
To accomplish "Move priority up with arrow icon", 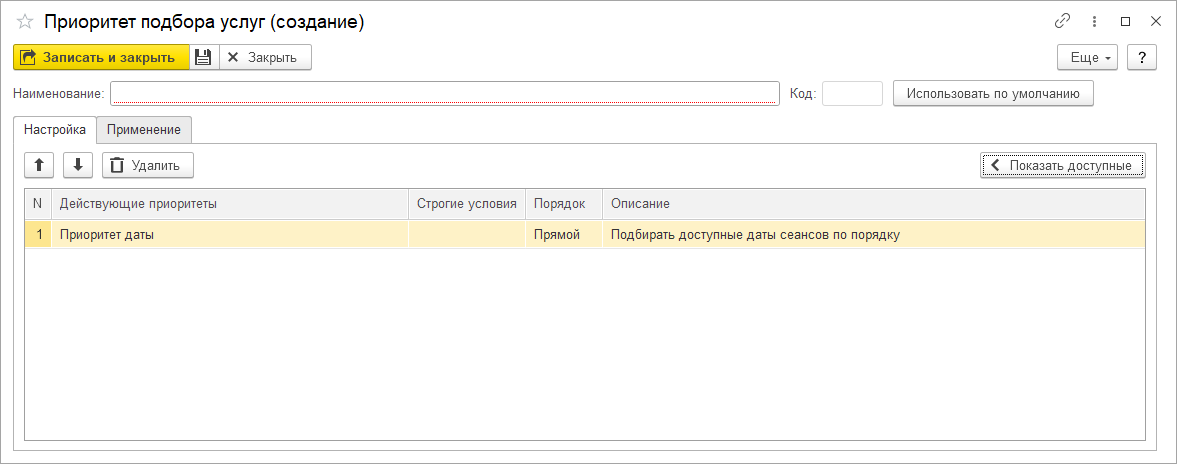I will click(x=39, y=165).
